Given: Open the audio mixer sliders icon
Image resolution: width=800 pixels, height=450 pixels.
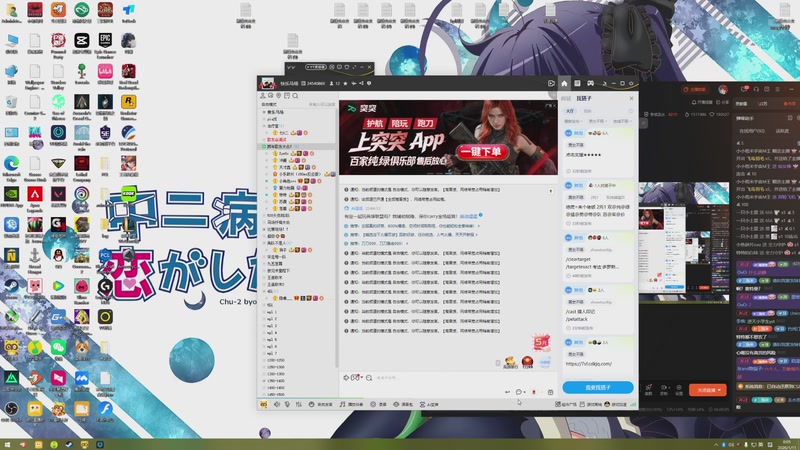Looking at the screenshot, I should coord(298,404).
